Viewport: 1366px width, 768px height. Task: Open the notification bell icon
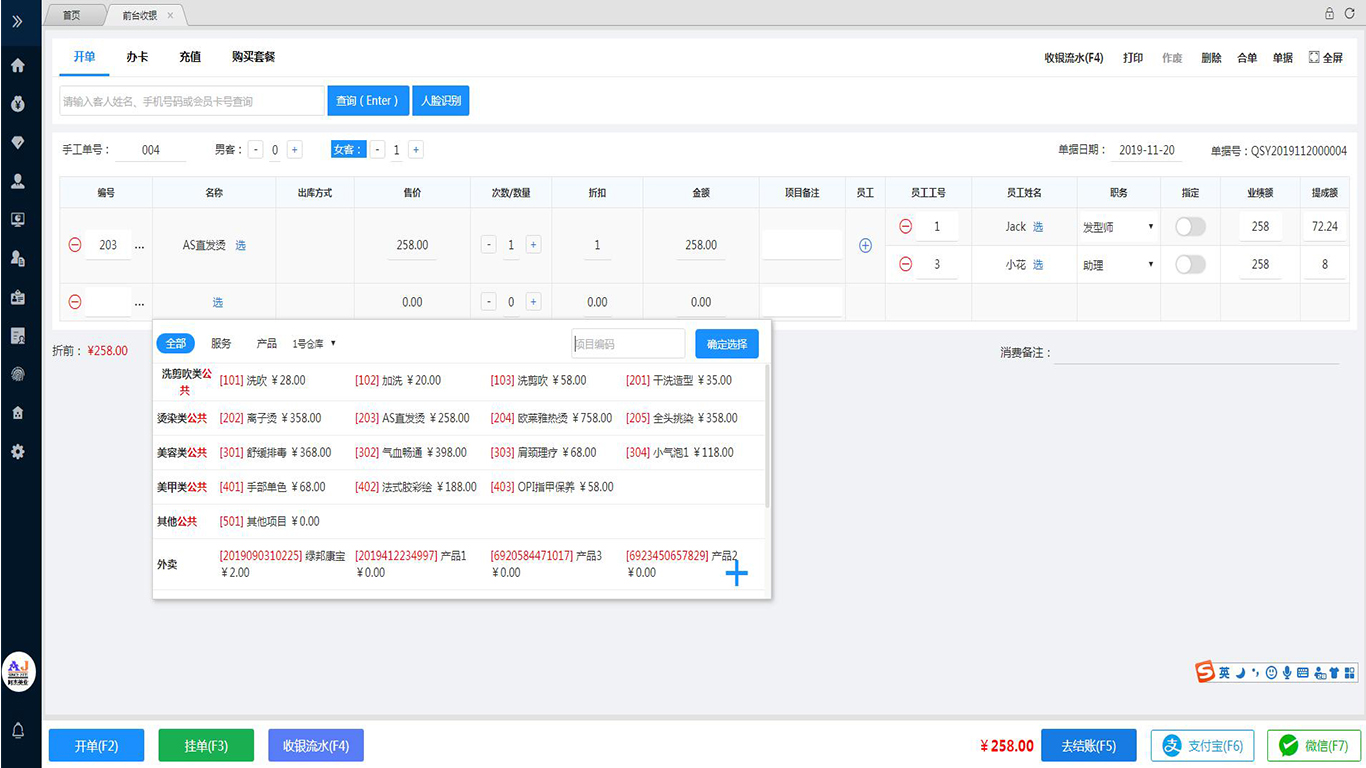pos(18,731)
